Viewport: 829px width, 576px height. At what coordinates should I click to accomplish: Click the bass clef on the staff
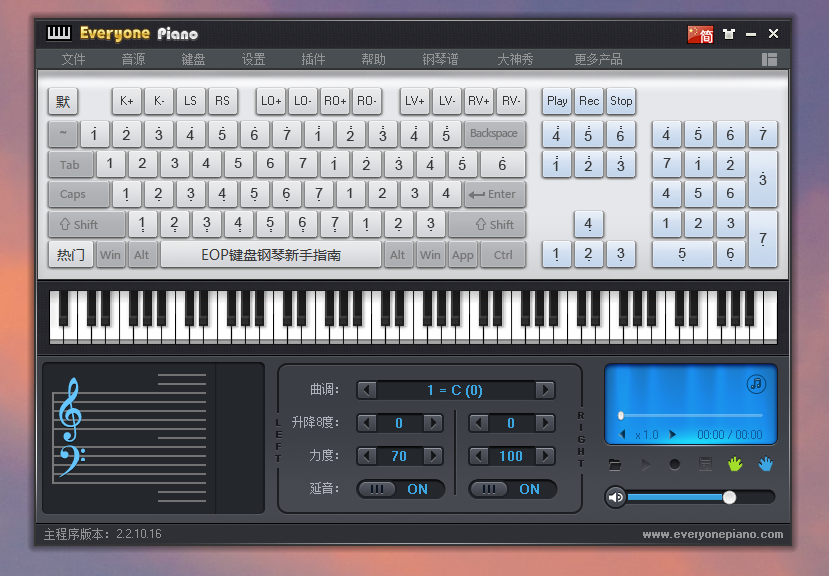point(71,461)
